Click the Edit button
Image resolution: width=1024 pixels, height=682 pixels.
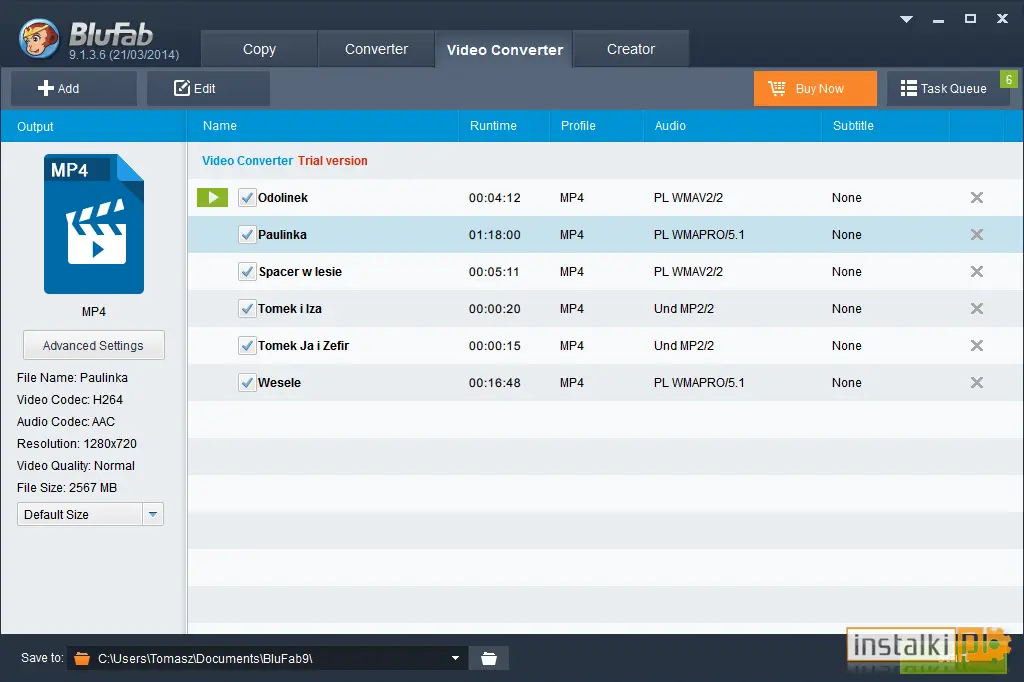[208, 88]
